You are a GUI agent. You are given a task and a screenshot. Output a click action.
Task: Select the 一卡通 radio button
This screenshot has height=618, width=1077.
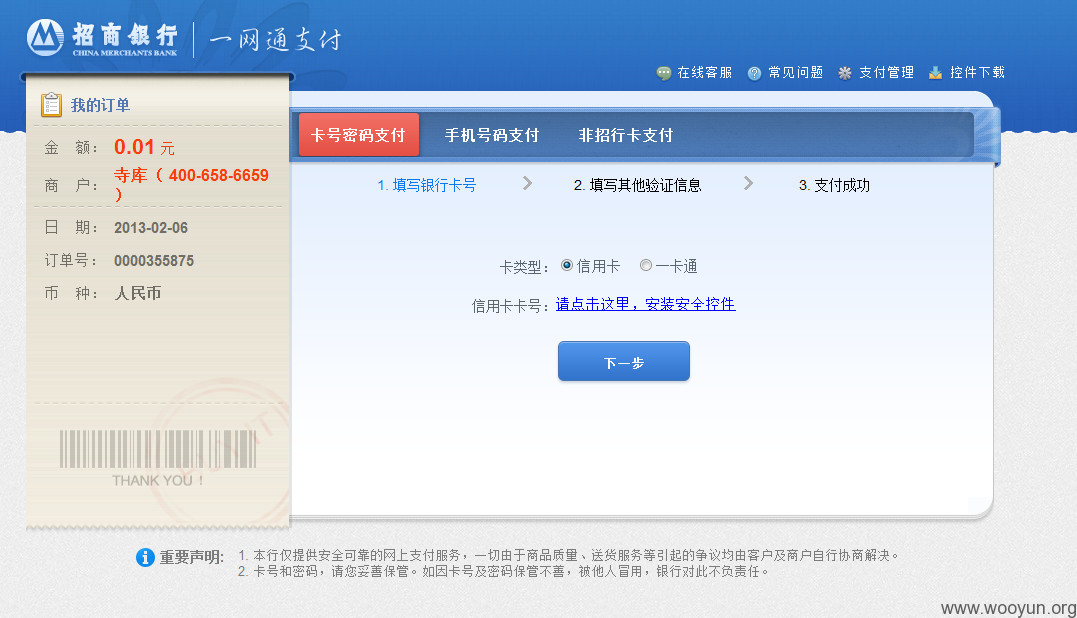(646, 265)
